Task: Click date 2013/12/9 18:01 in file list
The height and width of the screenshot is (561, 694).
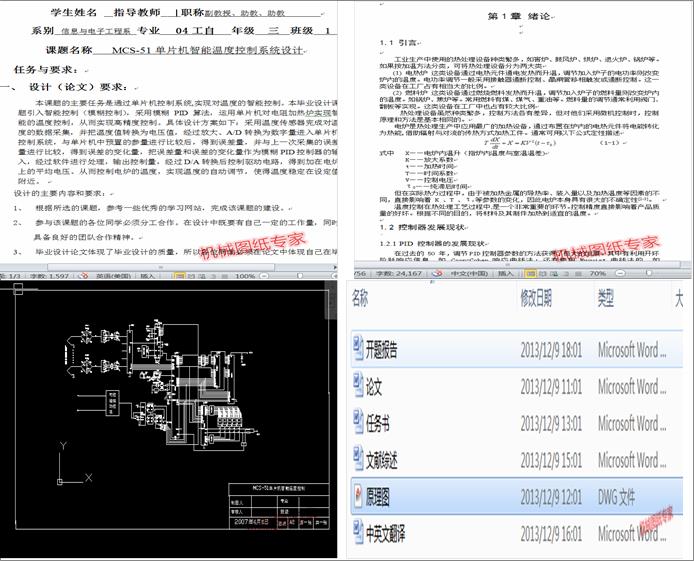Action: pos(551,350)
